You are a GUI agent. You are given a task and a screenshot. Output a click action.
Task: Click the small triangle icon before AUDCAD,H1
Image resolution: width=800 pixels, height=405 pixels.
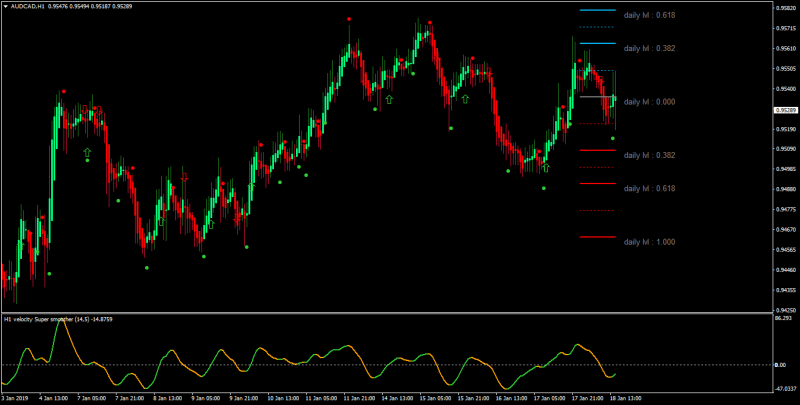pyautogui.click(x=5, y=6)
